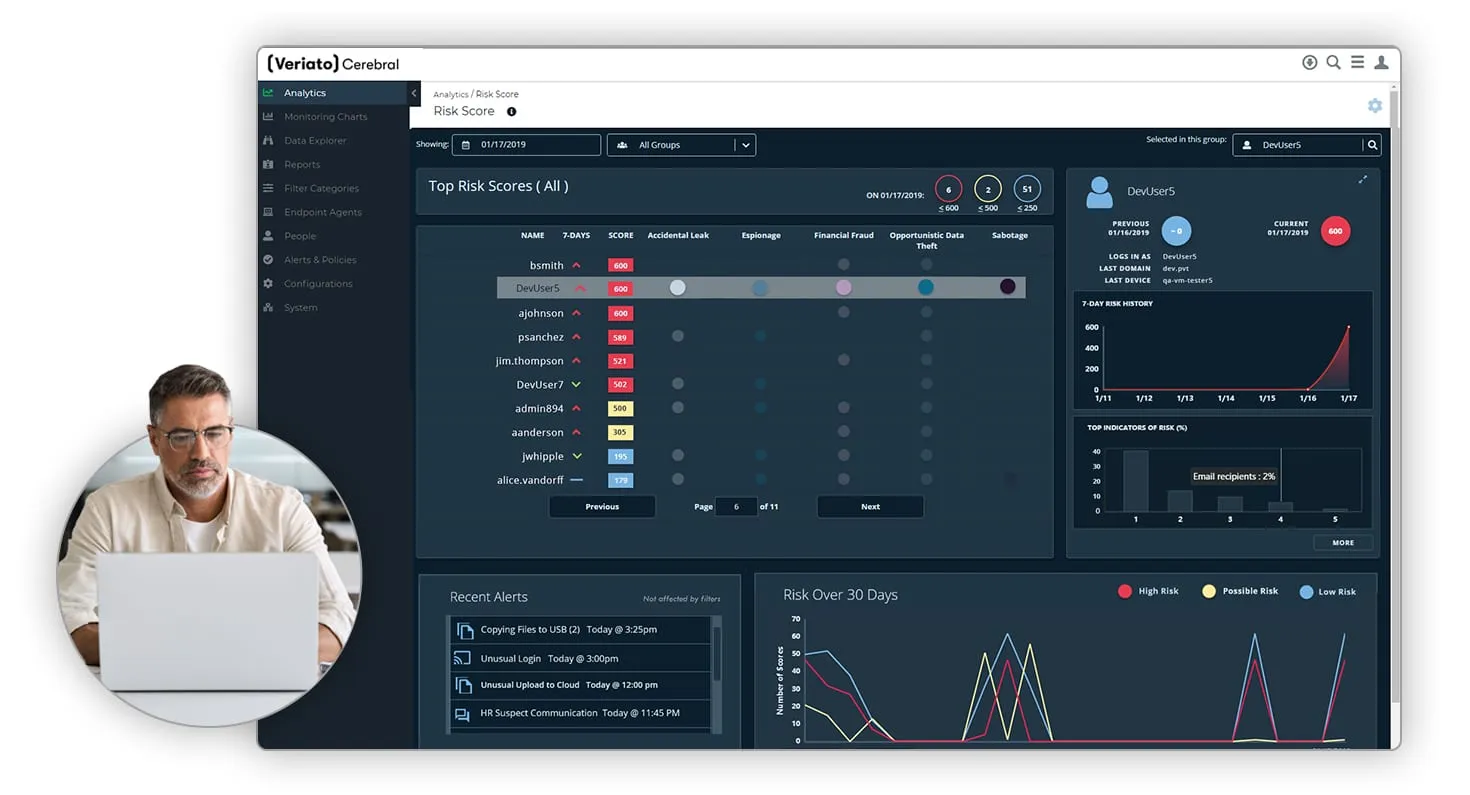Open the hamburger menu icon
Image resolution: width=1470 pixels, height=795 pixels.
coord(1357,62)
